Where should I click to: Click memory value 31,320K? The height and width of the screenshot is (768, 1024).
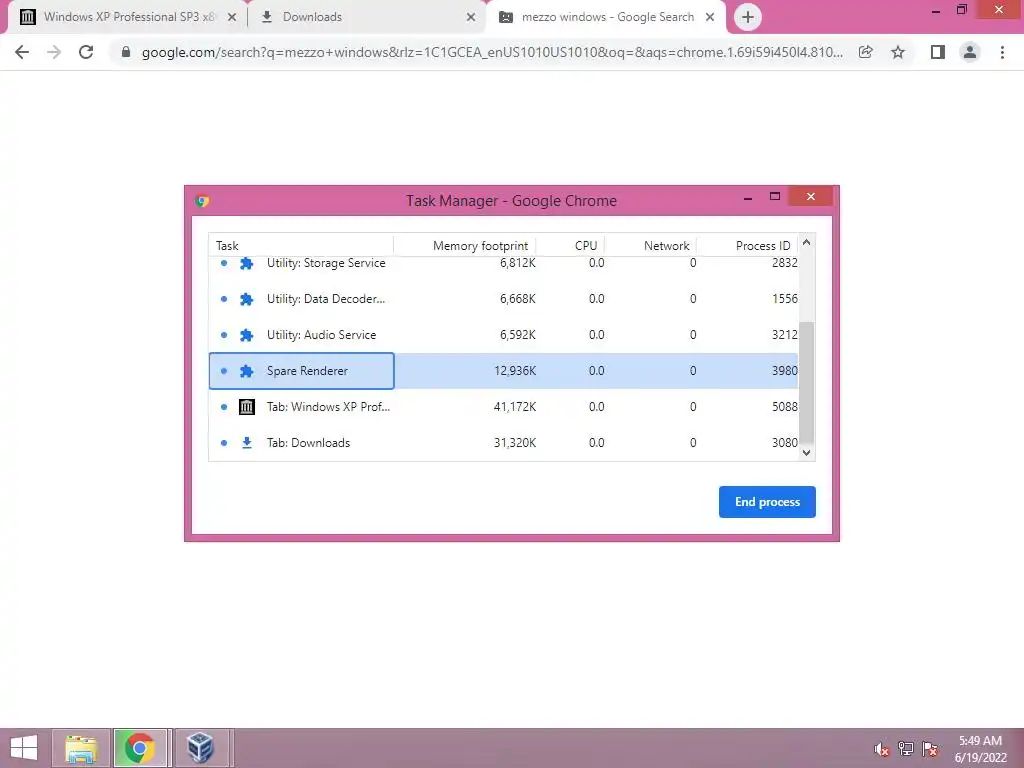[x=515, y=443]
